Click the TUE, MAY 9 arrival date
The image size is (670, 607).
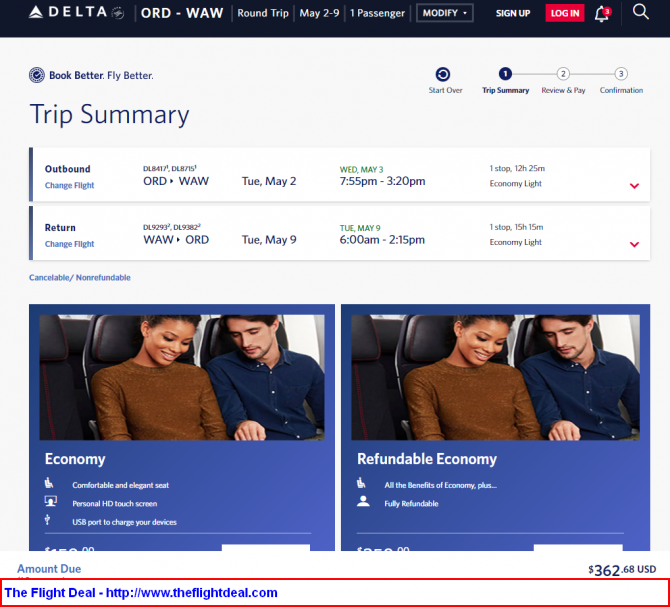360,228
